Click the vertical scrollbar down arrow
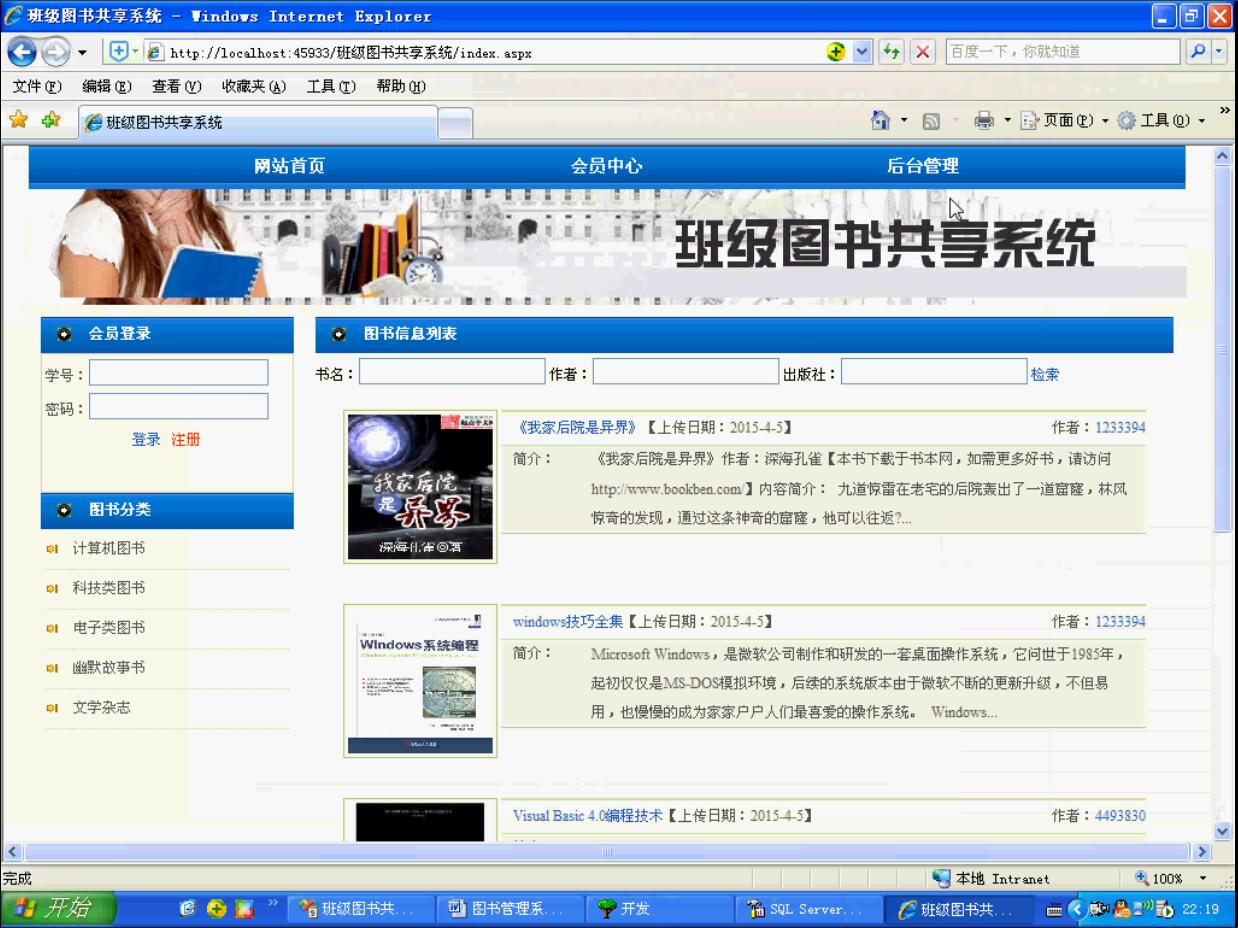 (x=1223, y=832)
